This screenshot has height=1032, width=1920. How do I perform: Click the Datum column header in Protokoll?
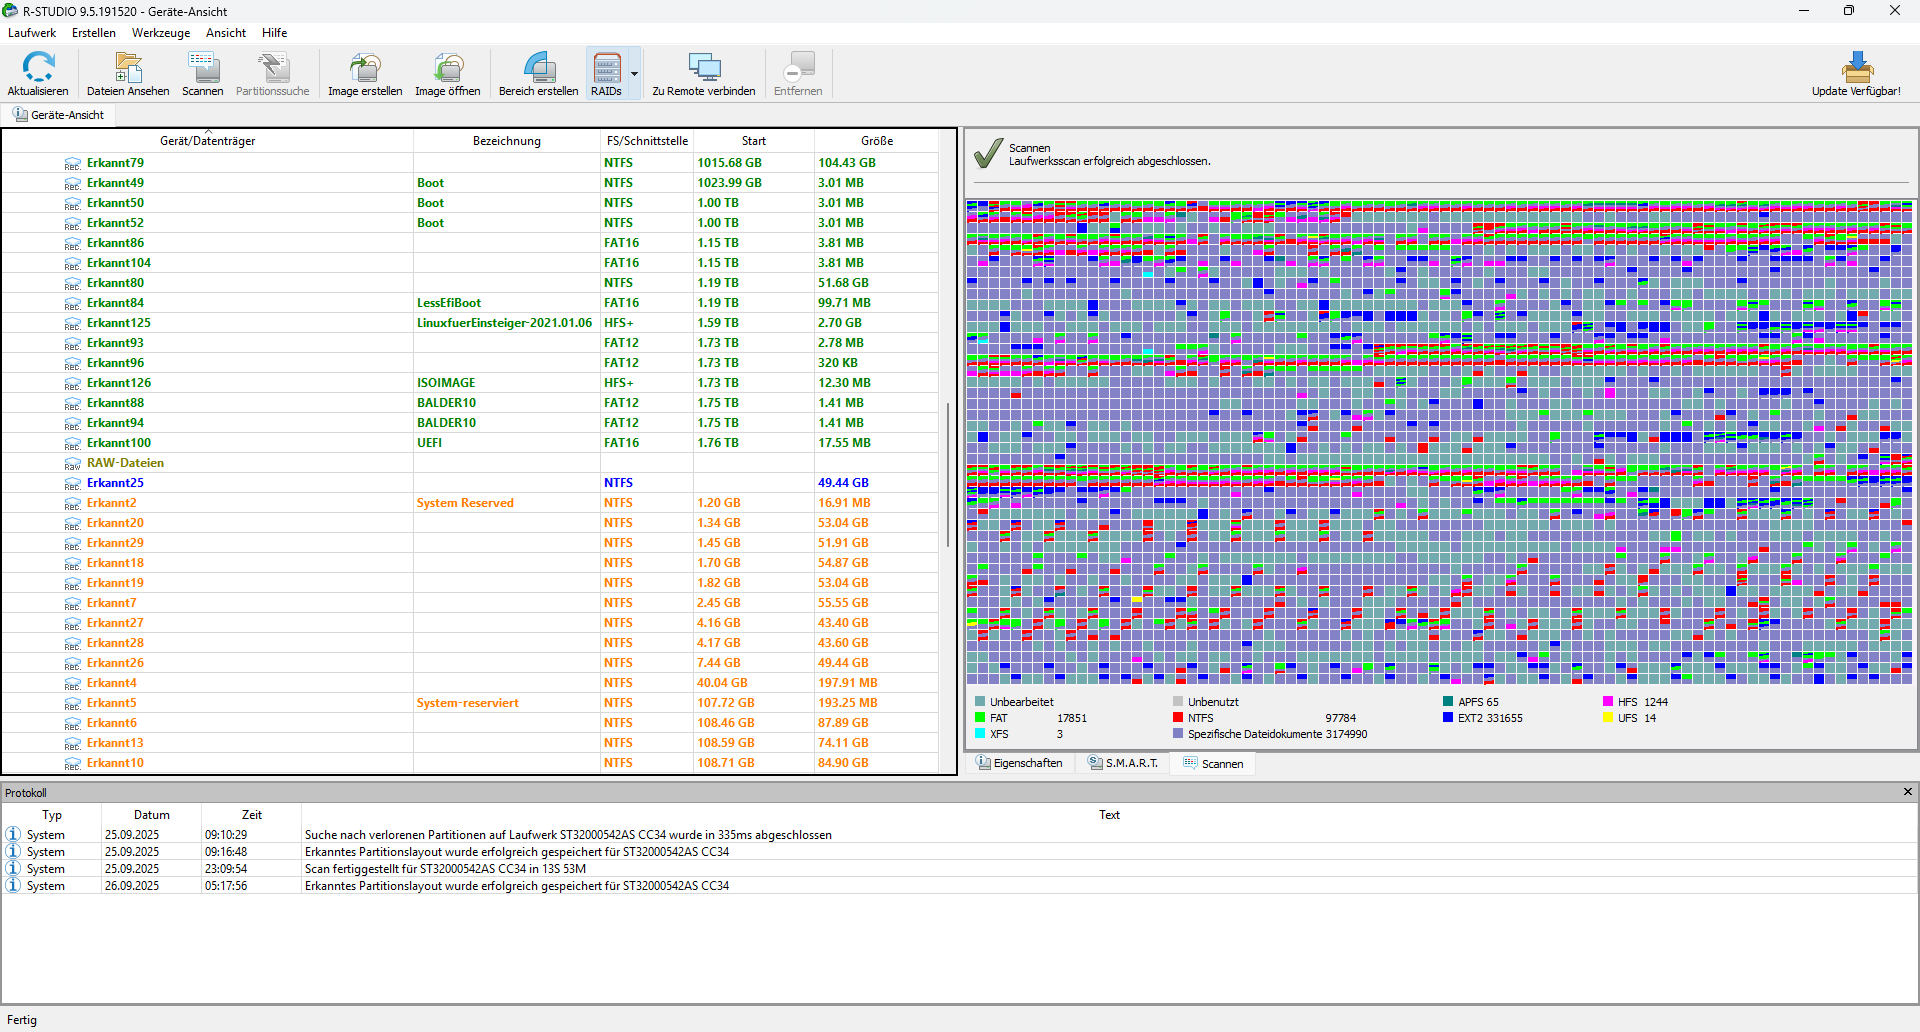(x=152, y=815)
